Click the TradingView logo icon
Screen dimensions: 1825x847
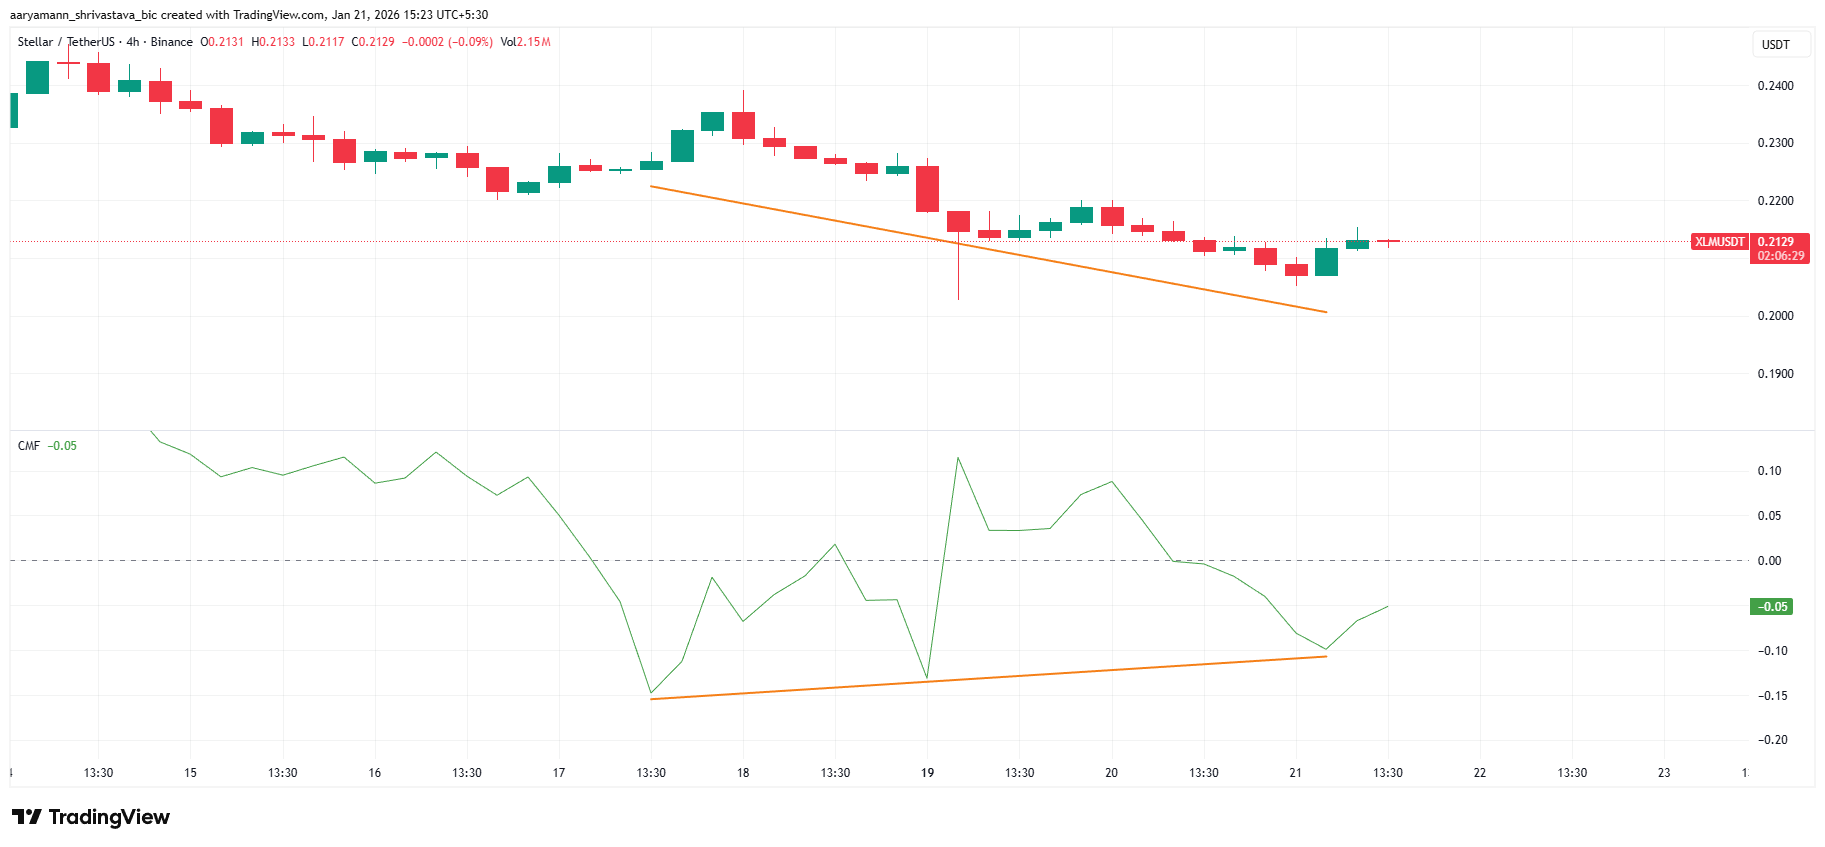pos(27,817)
